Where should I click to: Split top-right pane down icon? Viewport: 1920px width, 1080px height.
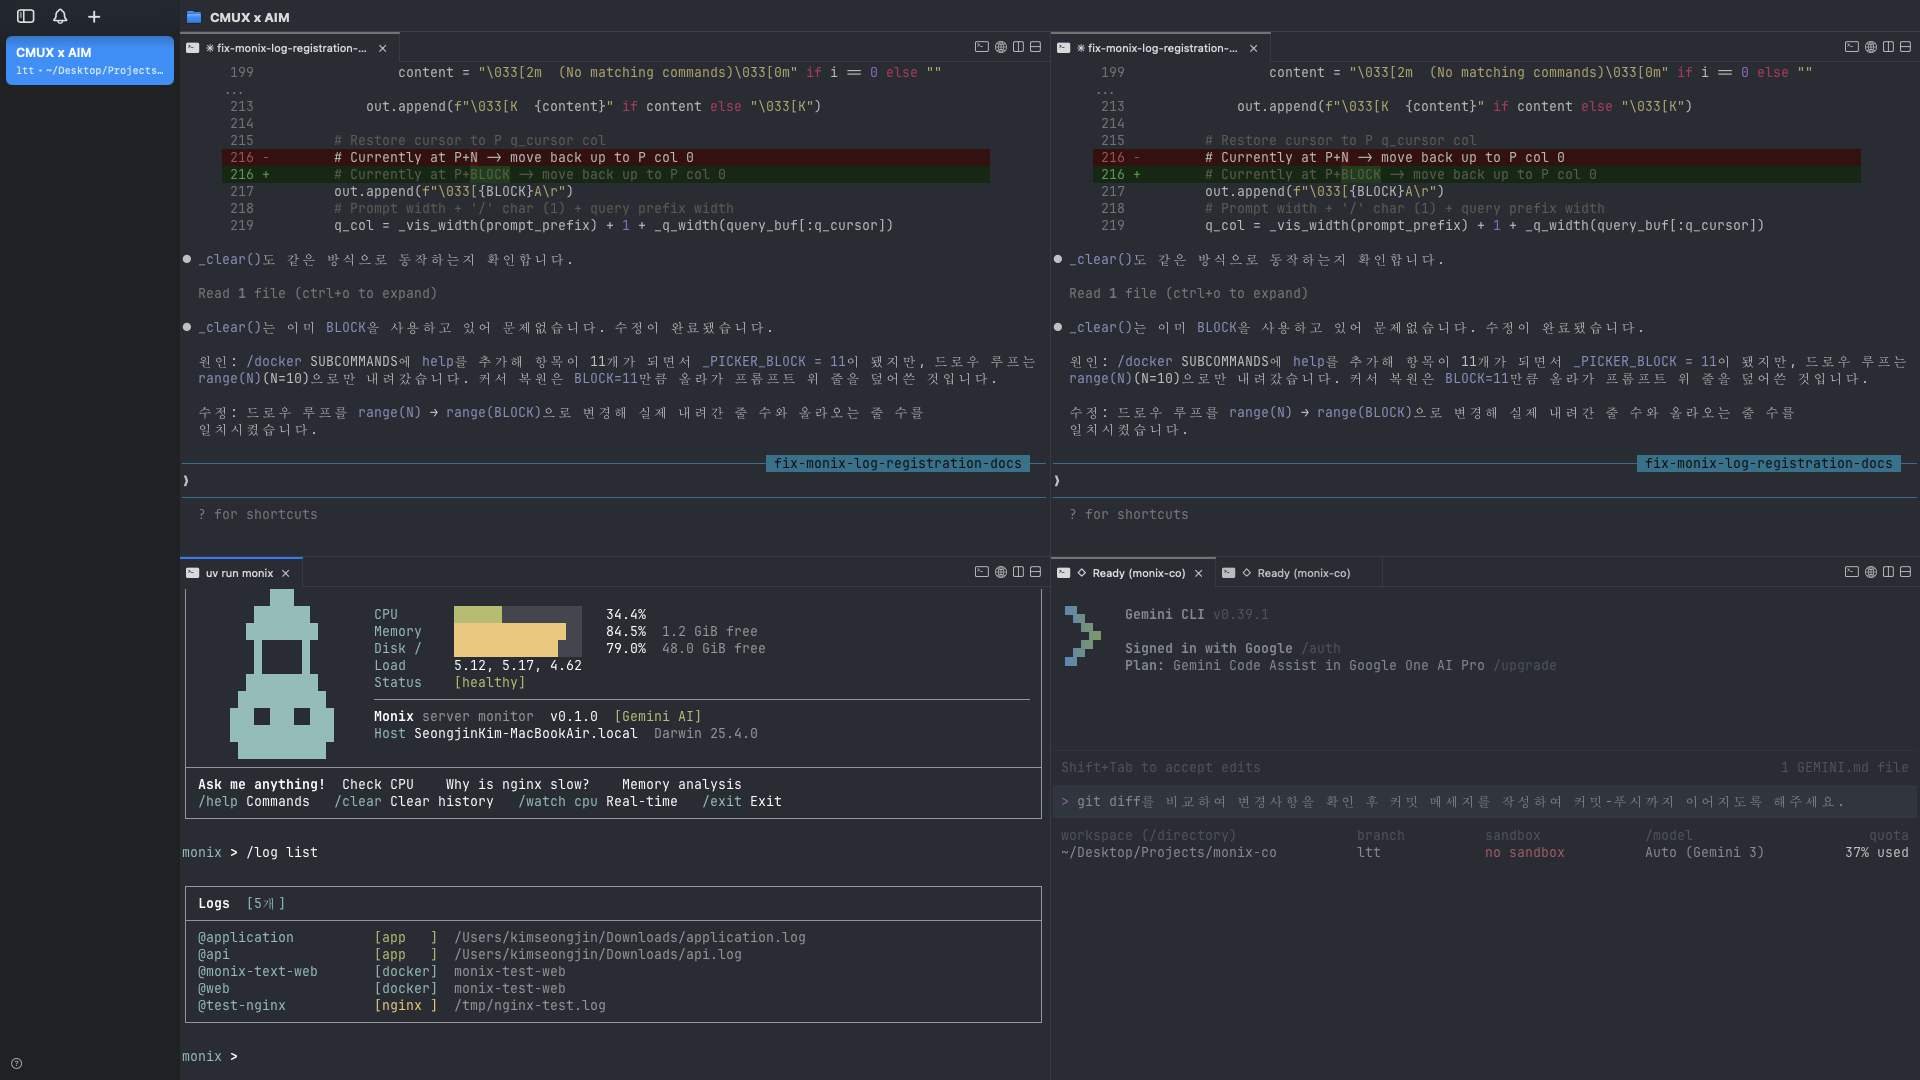[1905, 47]
